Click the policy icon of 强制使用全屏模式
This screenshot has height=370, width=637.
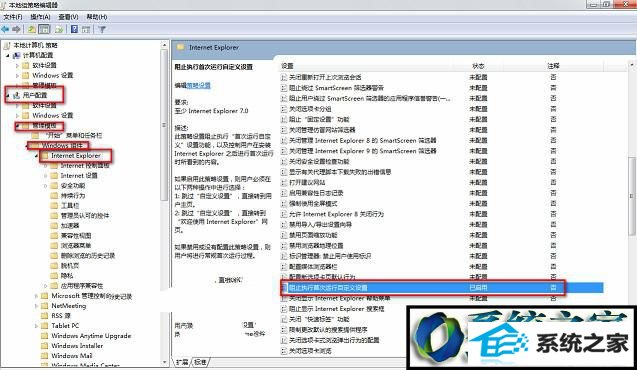coord(284,203)
